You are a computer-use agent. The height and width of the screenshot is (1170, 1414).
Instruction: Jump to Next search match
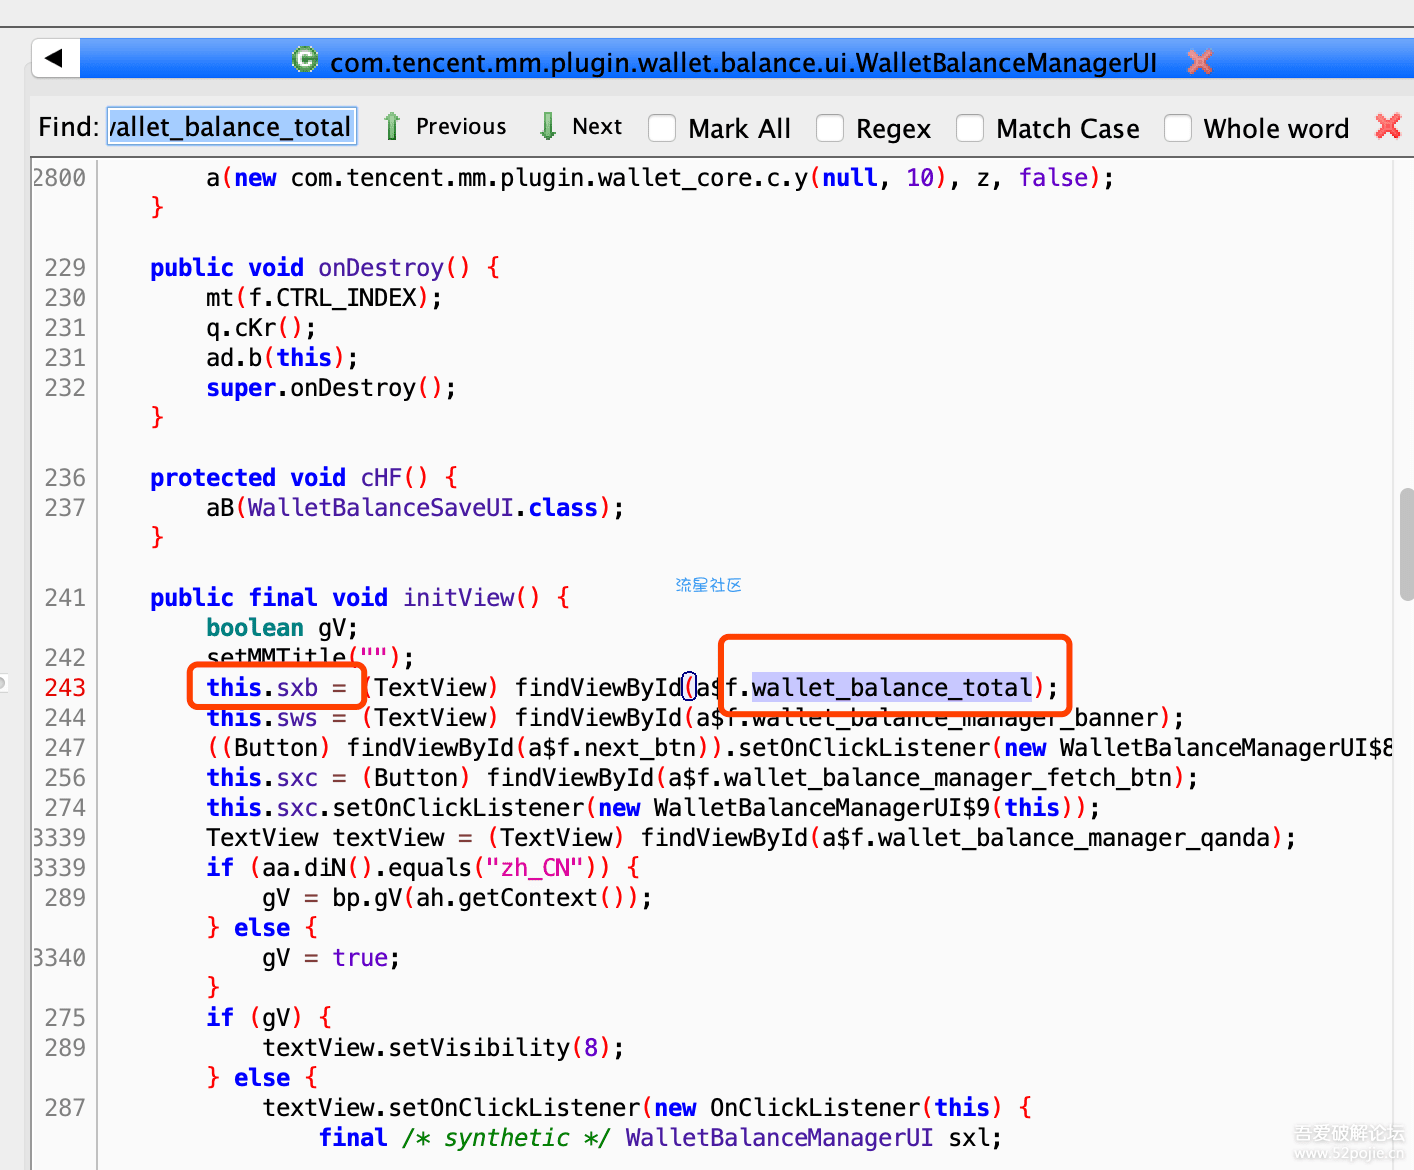pyautogui.click(x=597, y=126)
